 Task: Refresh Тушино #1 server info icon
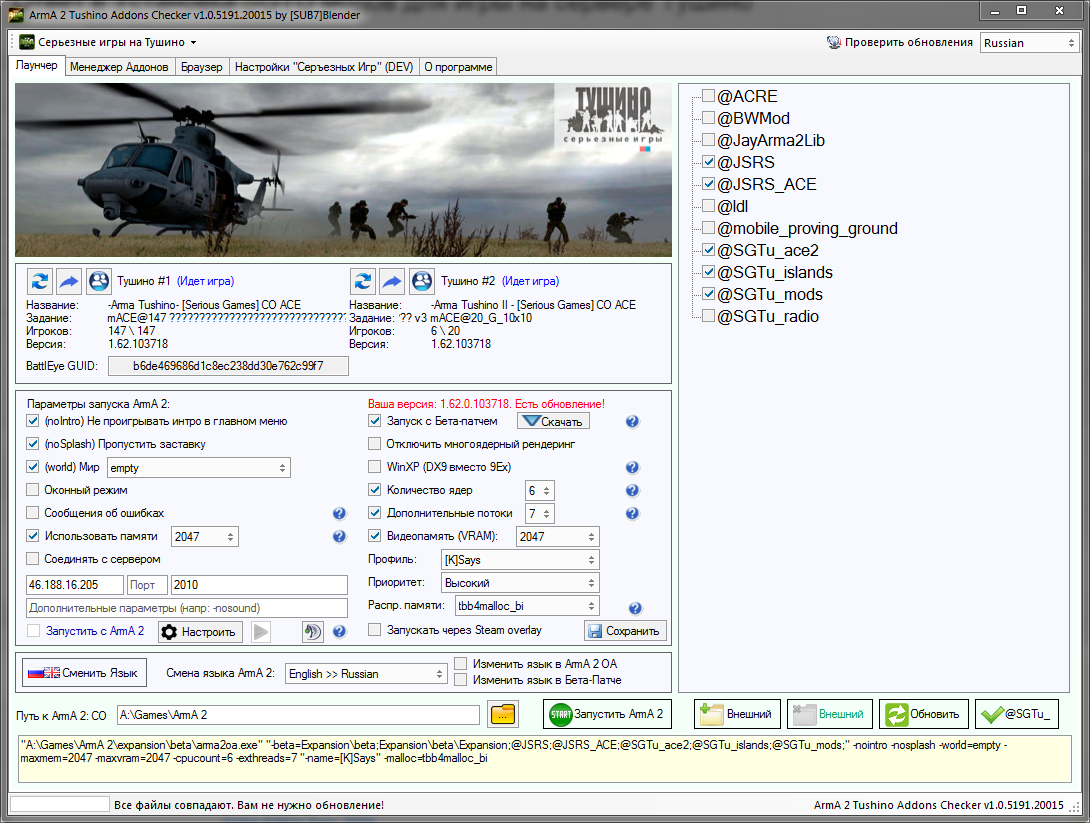pos(40,281)
